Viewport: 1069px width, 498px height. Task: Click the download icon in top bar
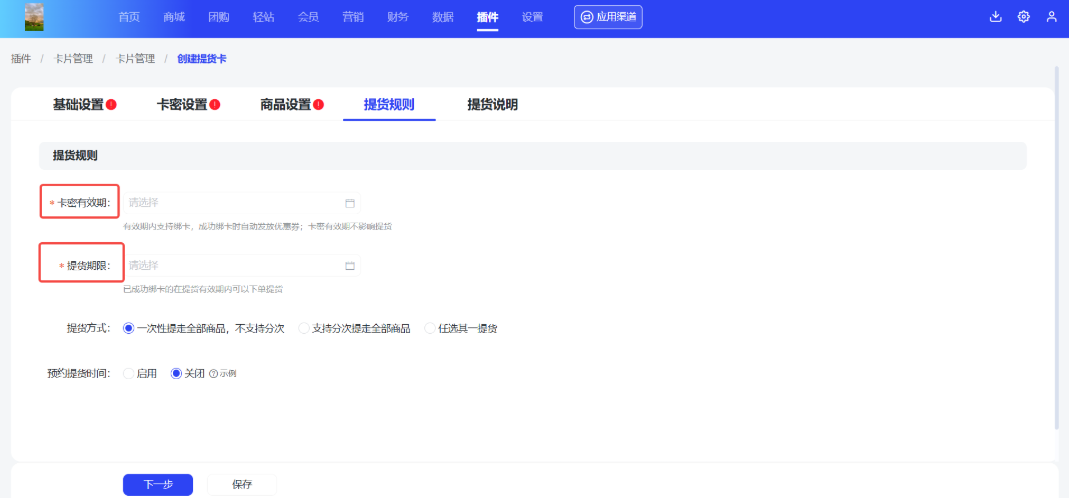point(995,17)
